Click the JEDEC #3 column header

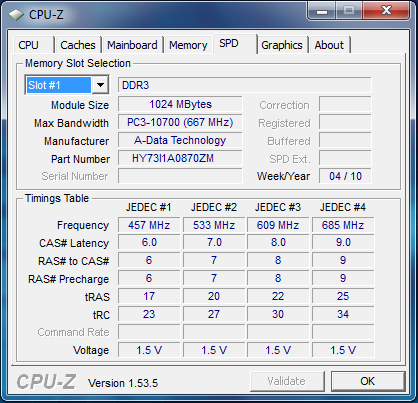[278, 207]
